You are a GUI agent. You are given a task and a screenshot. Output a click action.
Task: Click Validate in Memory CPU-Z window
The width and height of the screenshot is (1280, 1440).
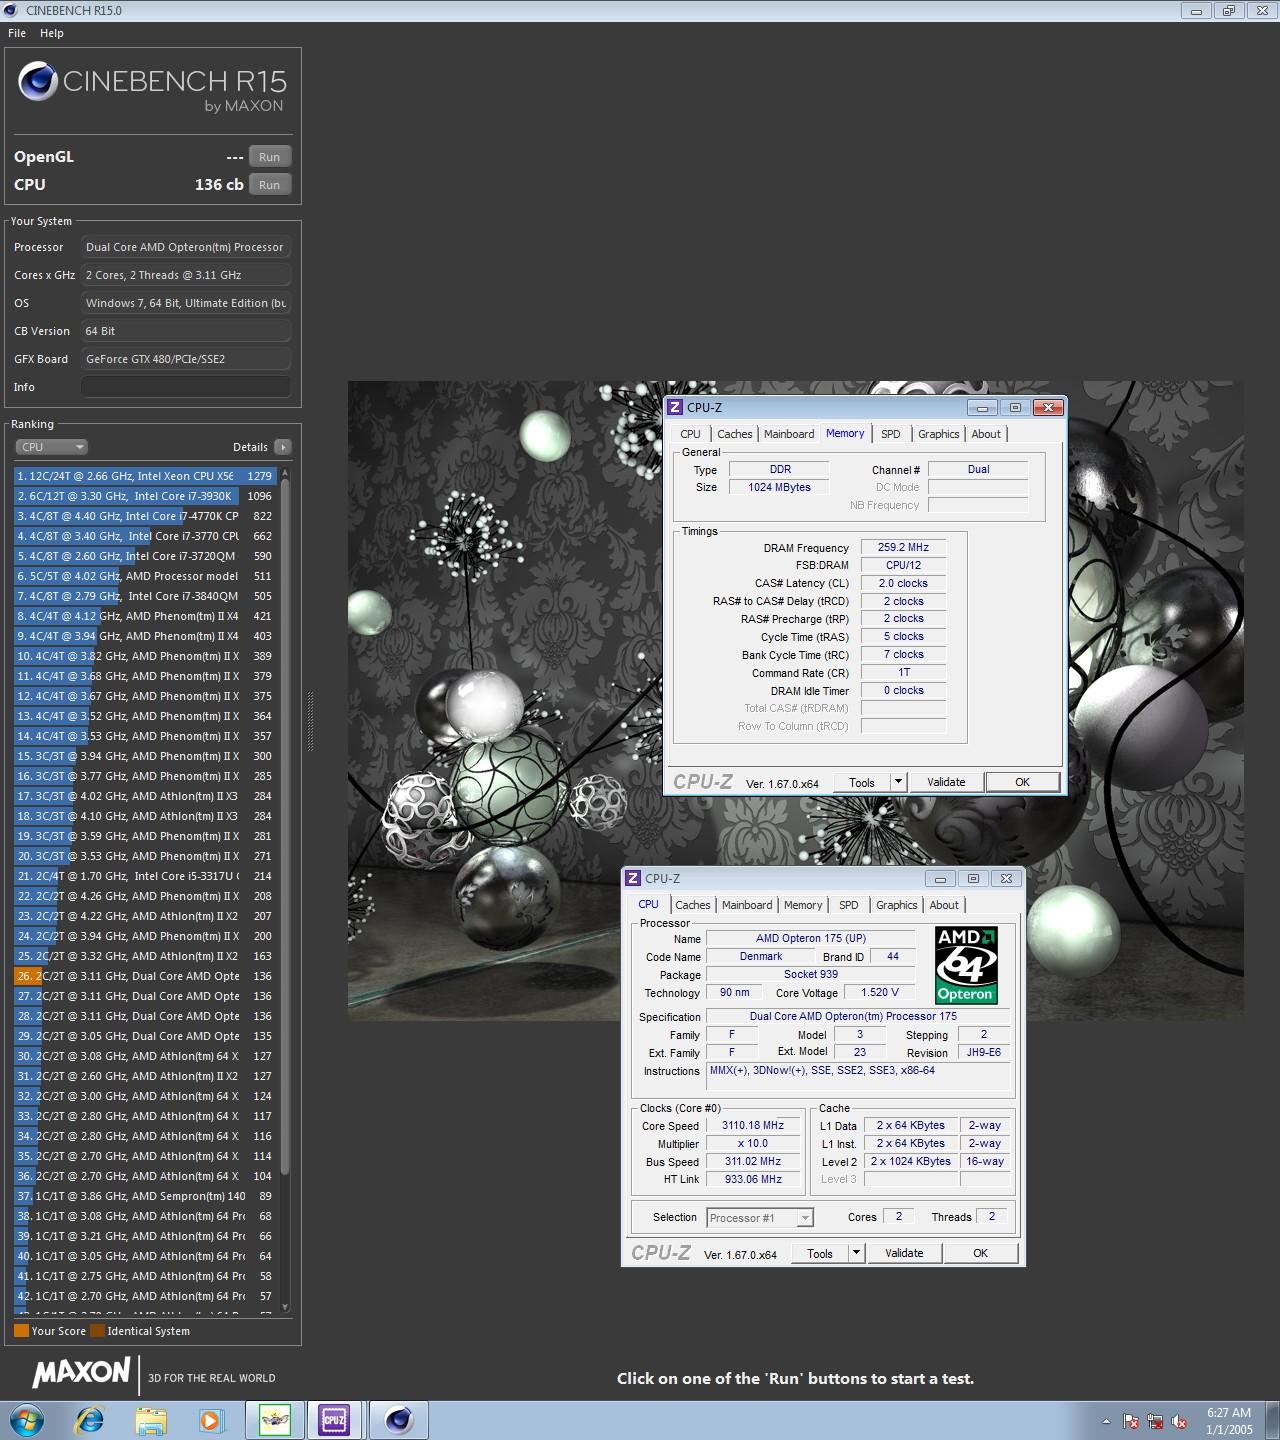946,783
